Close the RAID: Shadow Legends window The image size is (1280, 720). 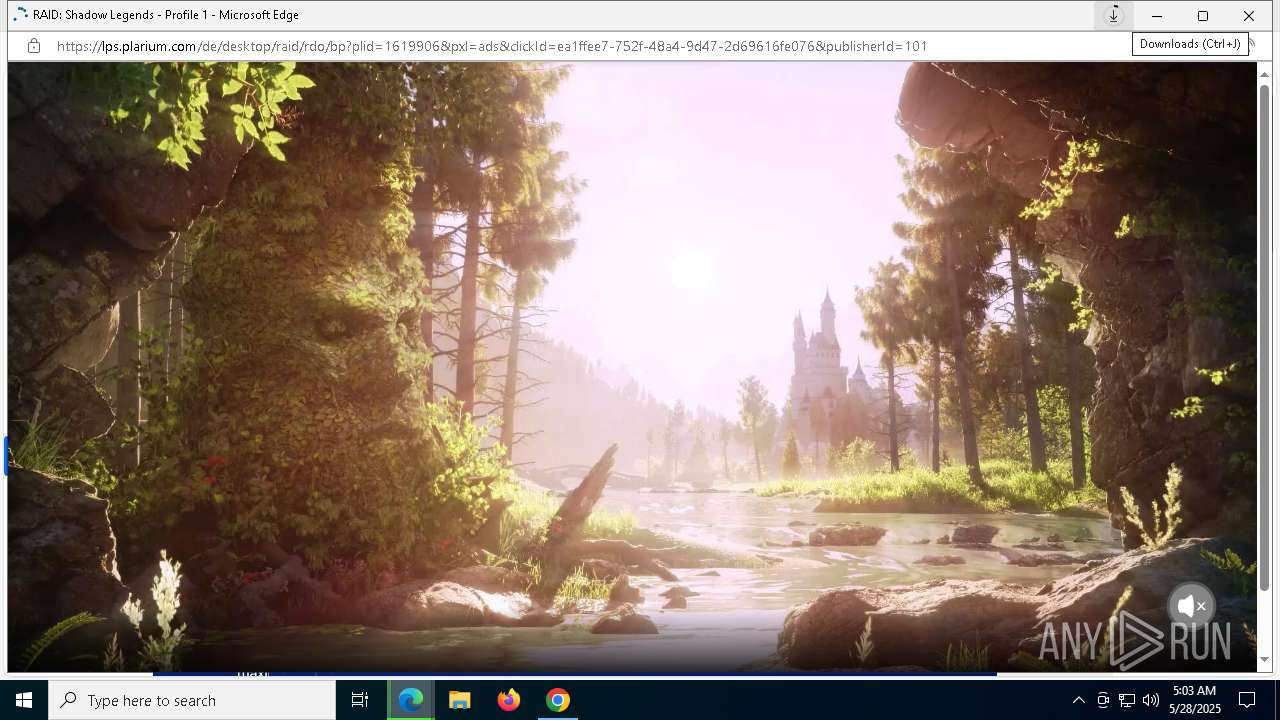1249,16
